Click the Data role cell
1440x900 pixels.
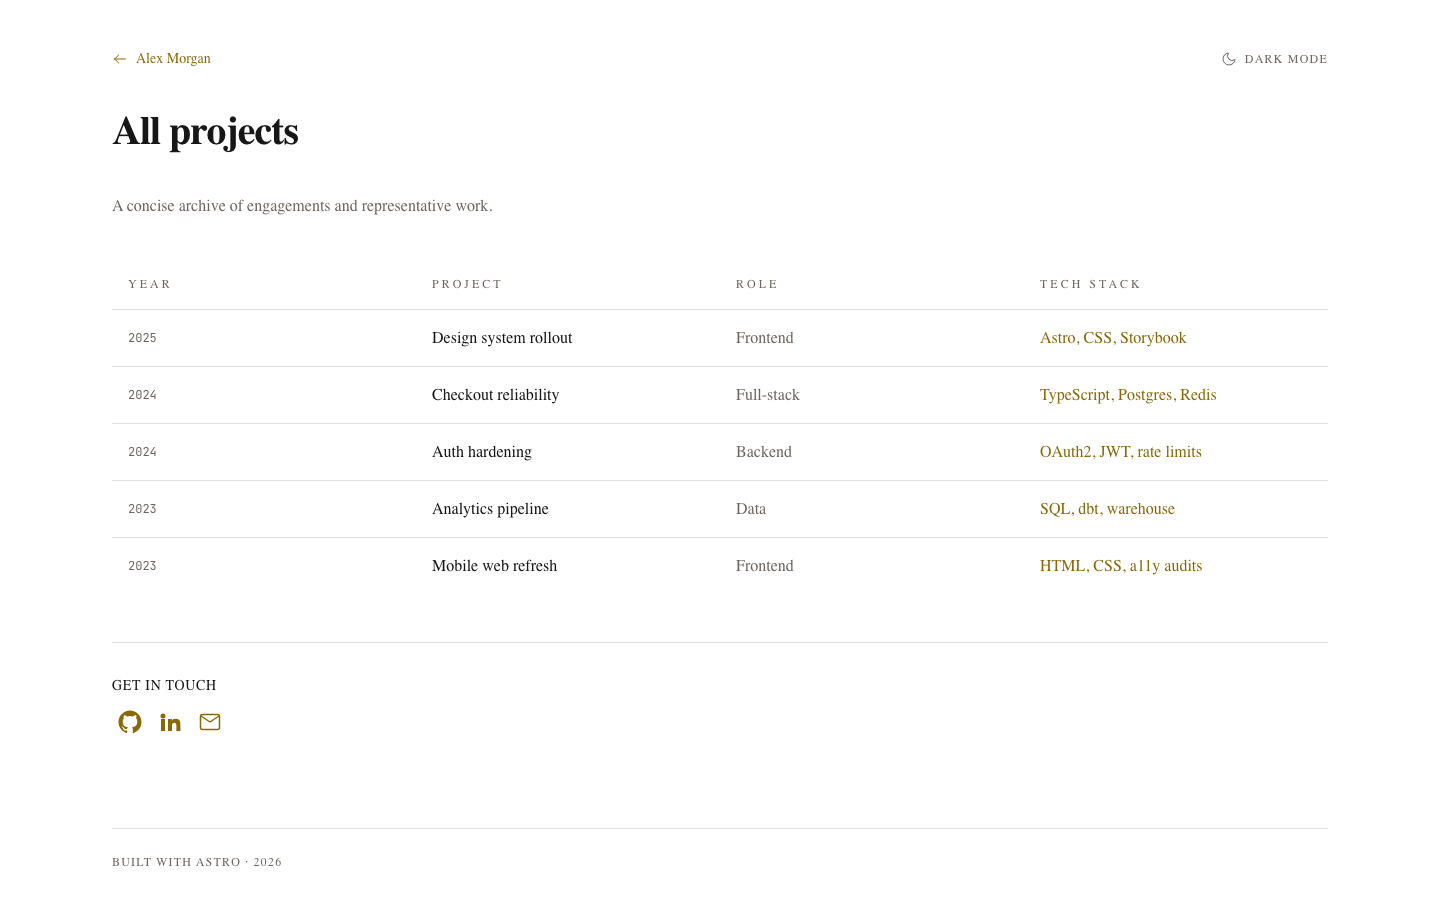[751, 509]
